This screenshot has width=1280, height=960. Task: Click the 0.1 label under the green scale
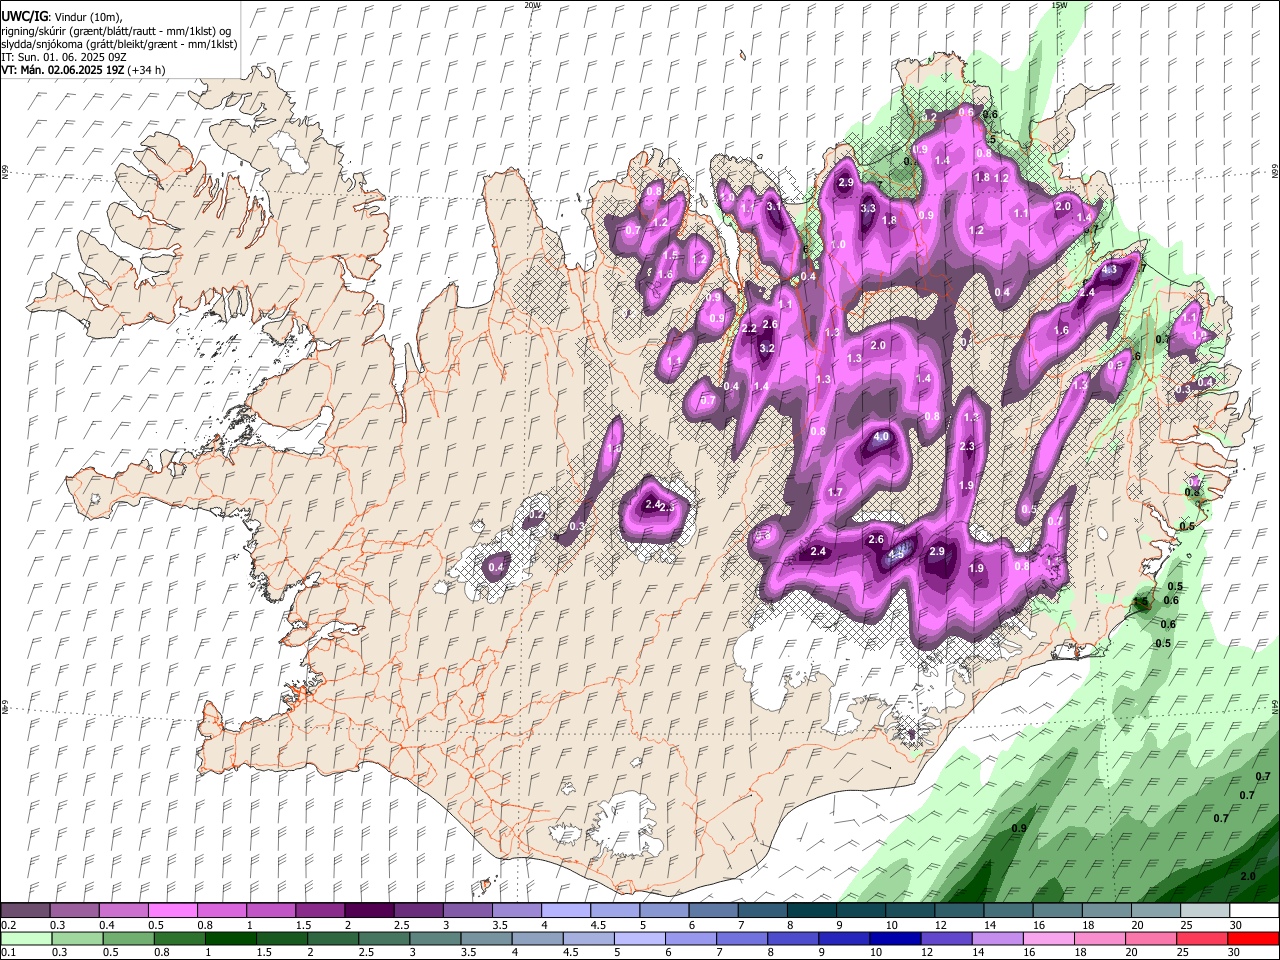pos(8,953)
